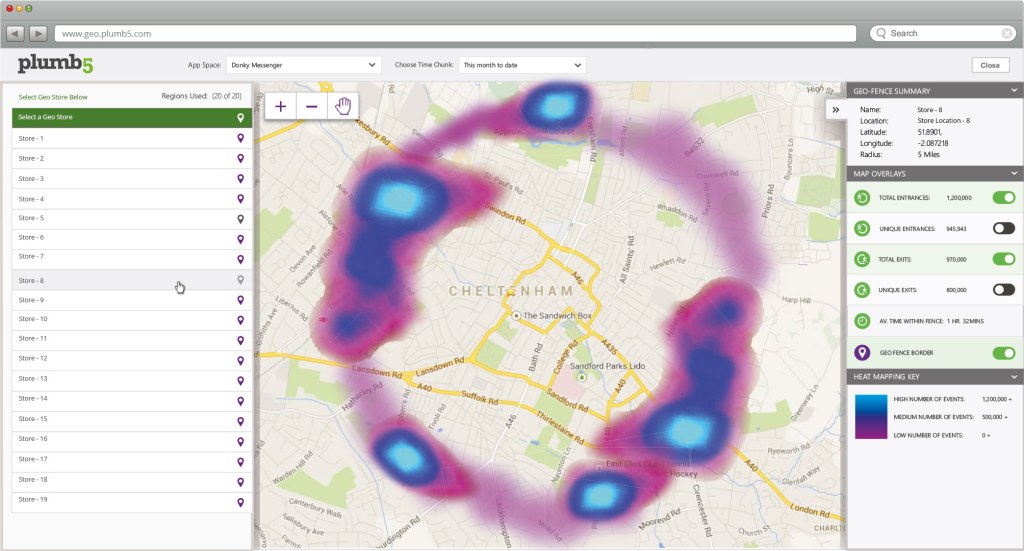Collapse the Heat Mapping Key section
1024x551 pixels.
pos(1014,377)
